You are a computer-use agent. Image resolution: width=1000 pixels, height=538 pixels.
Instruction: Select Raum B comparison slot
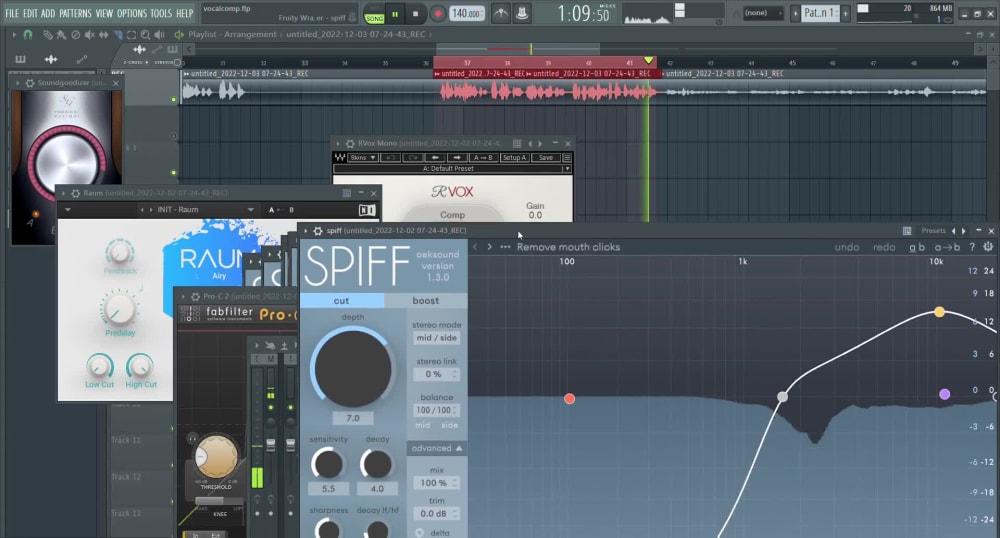tap(291, 210)
